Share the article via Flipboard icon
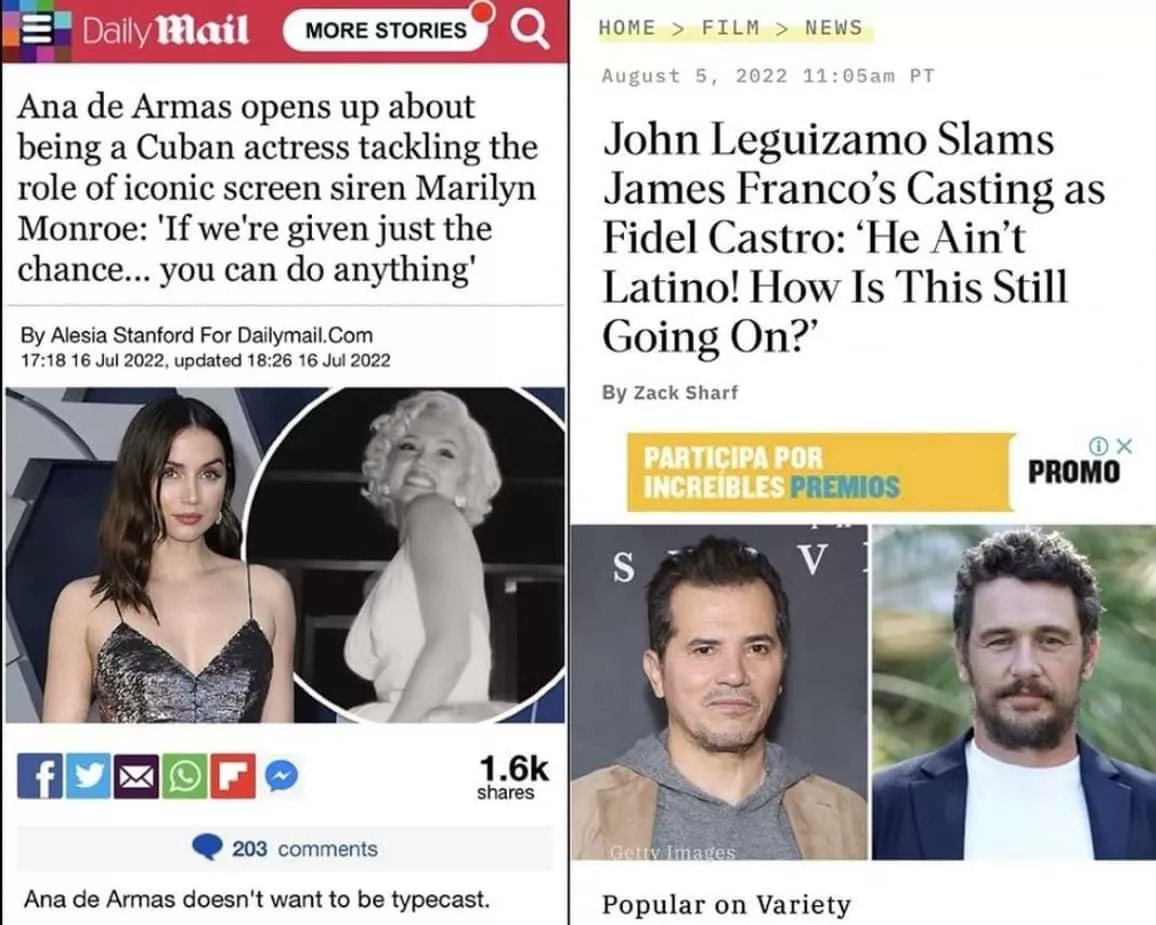This screenshot has height=925, width=1156. [x=233, y=775]
